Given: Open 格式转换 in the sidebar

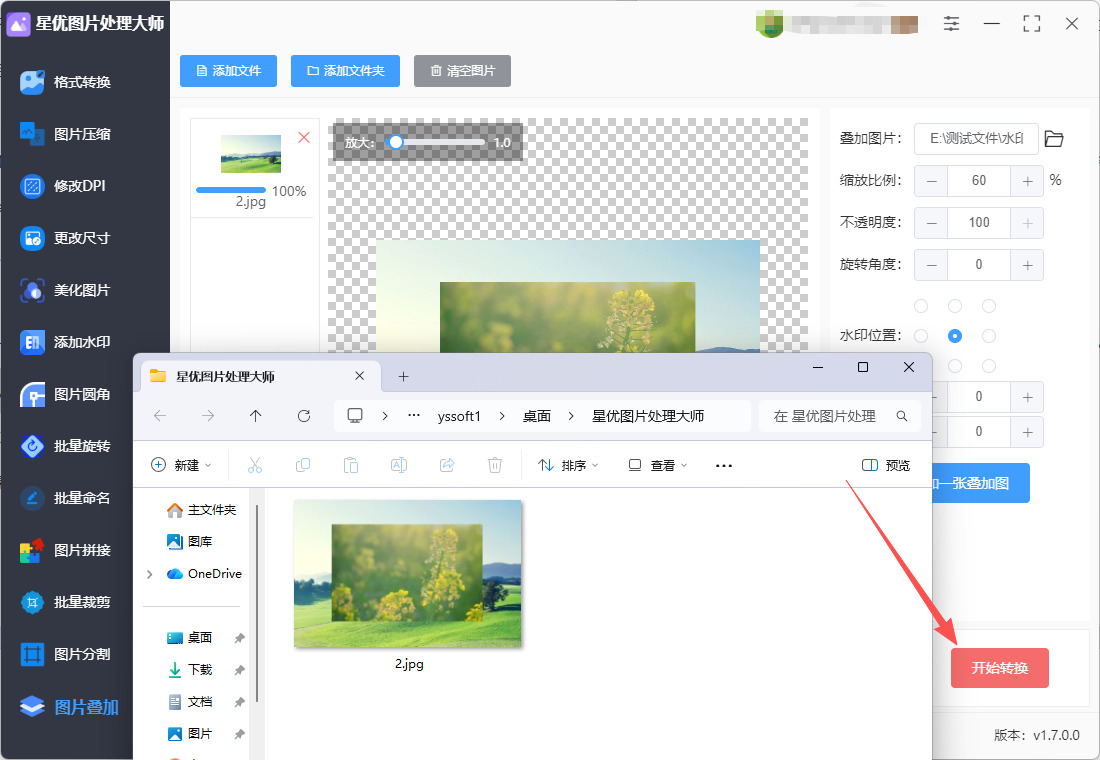Looking at the screenshot, I should [x=65, y=82].
